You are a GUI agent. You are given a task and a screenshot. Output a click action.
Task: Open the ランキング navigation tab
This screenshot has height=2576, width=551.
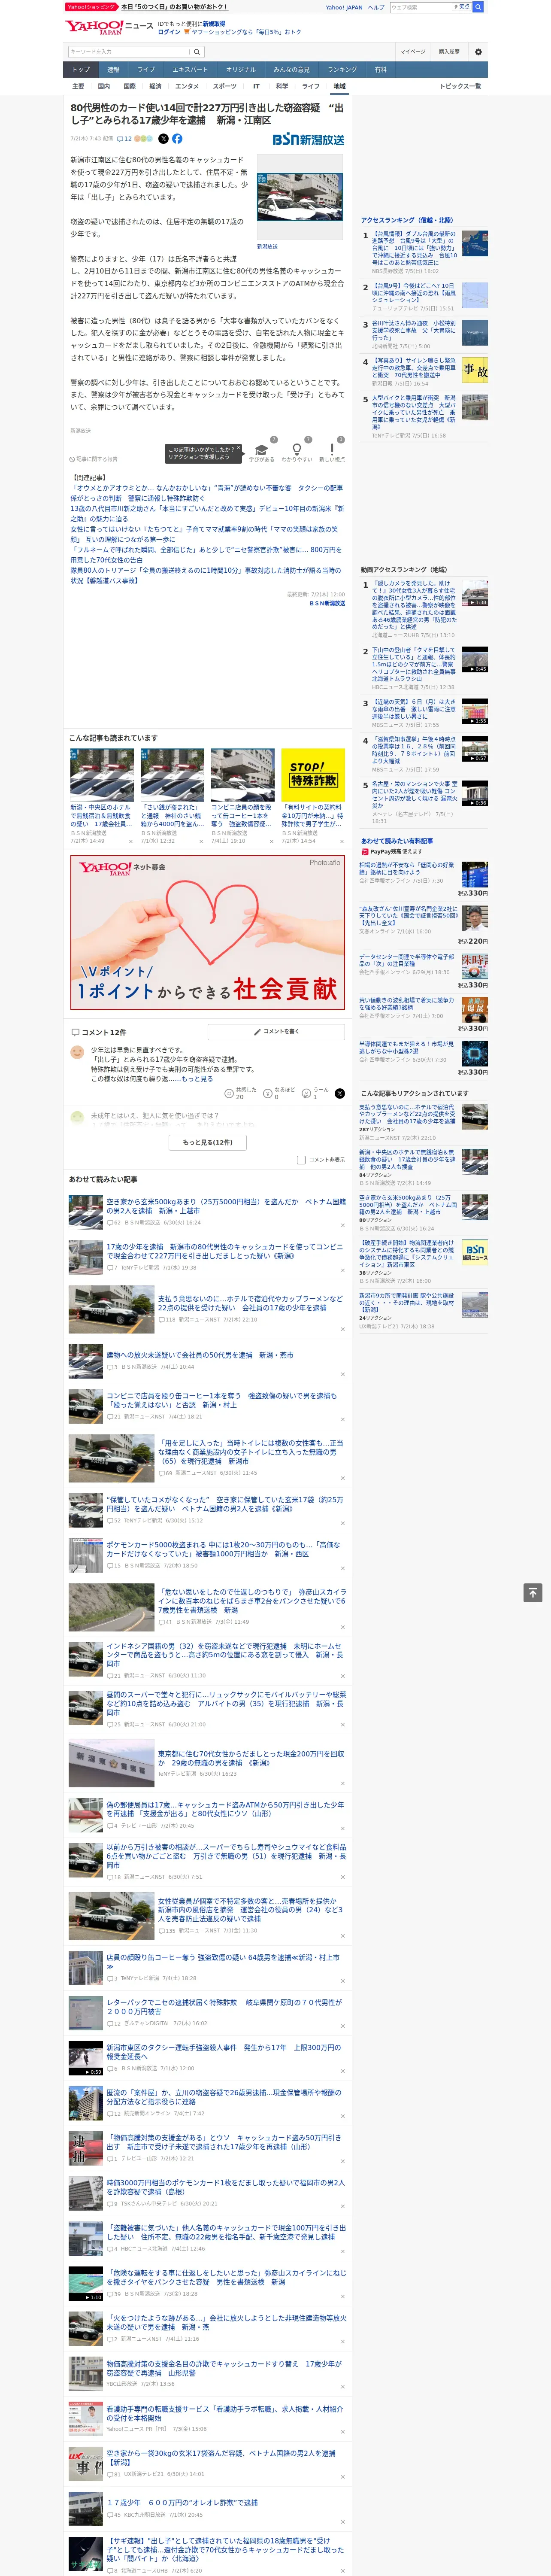(342, 70)
